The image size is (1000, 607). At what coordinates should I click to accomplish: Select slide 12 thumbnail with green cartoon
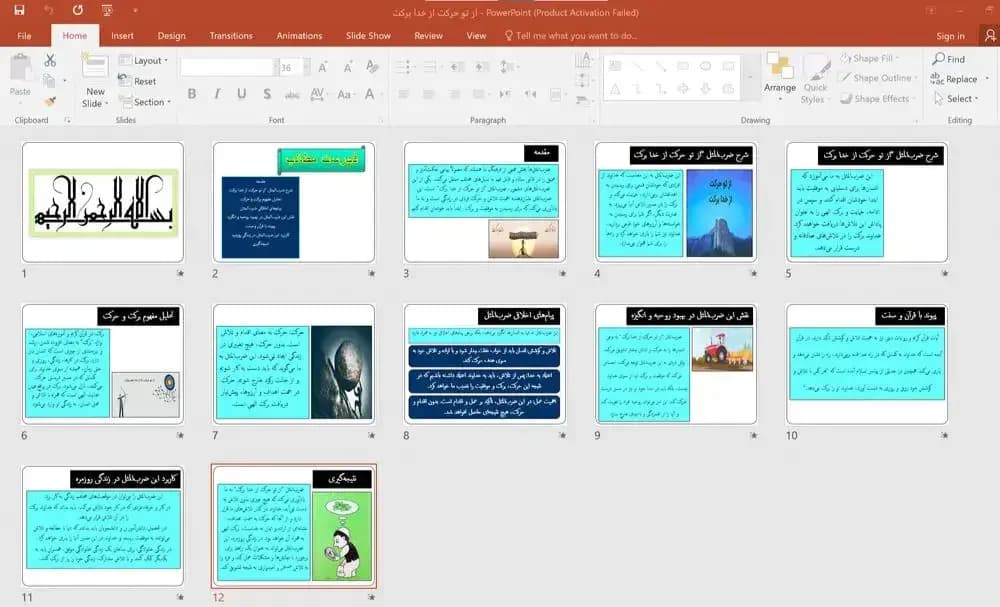tap(294, 526)
